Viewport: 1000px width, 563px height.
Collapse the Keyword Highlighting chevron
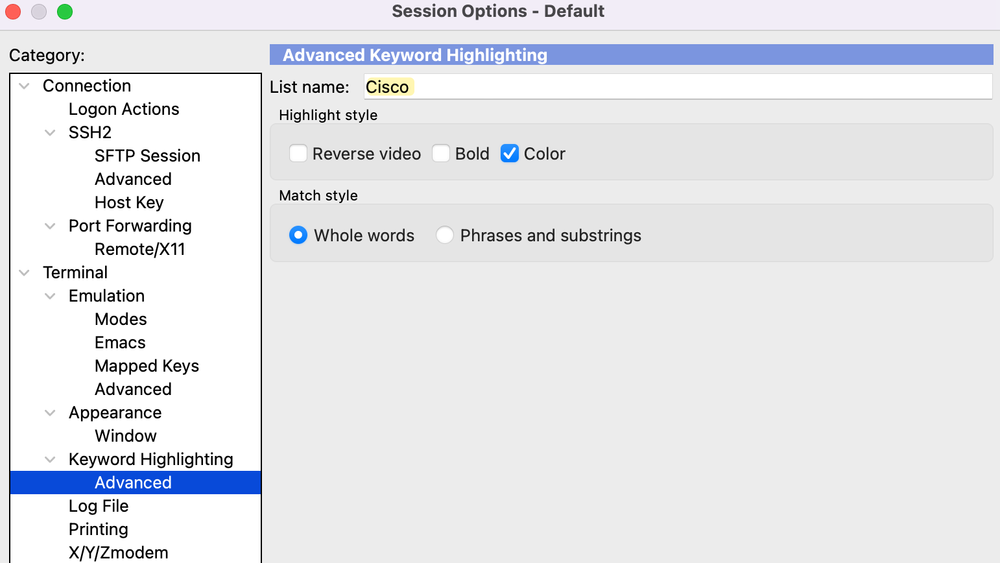(51, 460)
